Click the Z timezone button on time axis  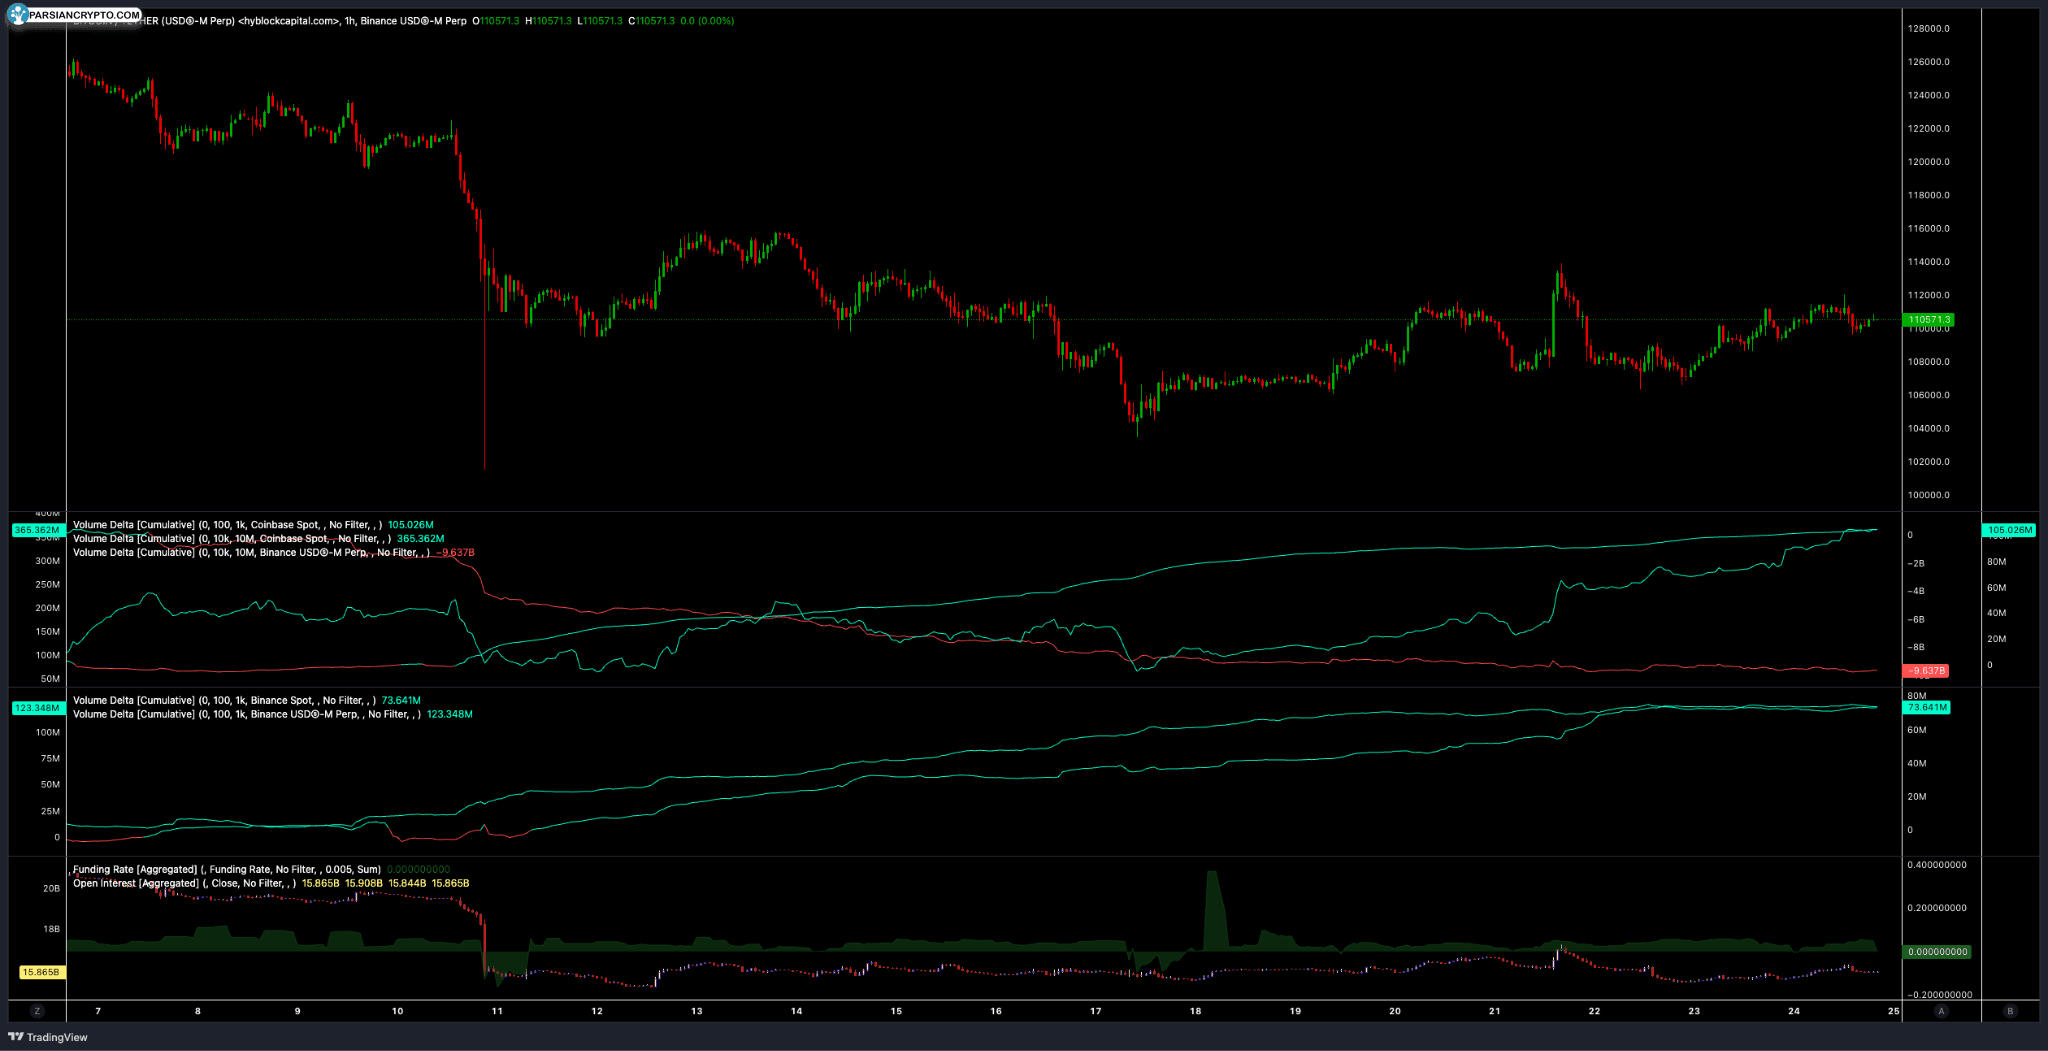coord(37,1011)
